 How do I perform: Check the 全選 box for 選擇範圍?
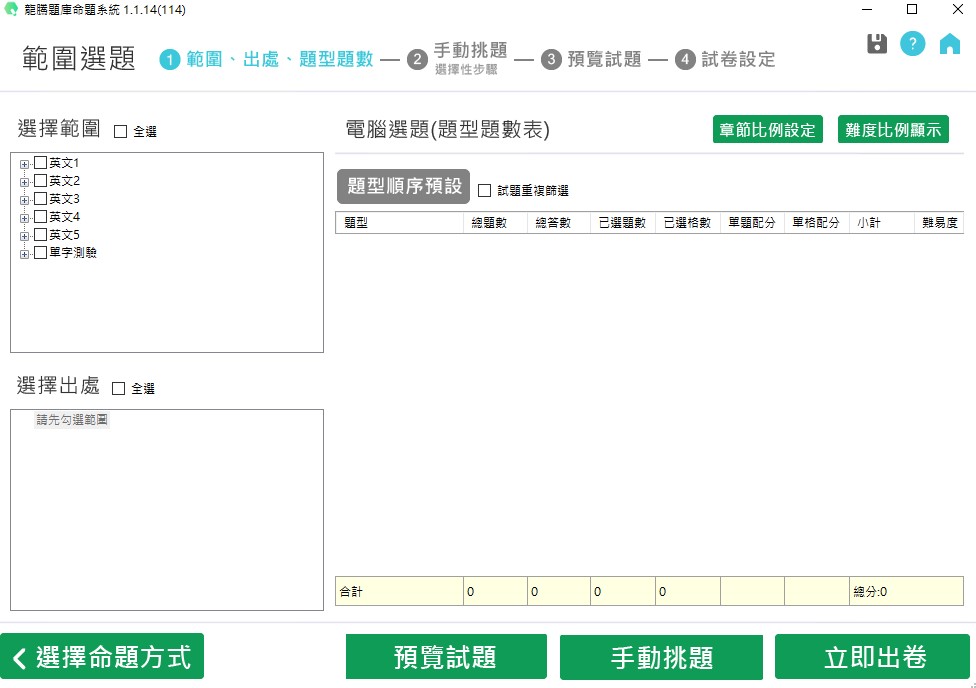(121, 131)
